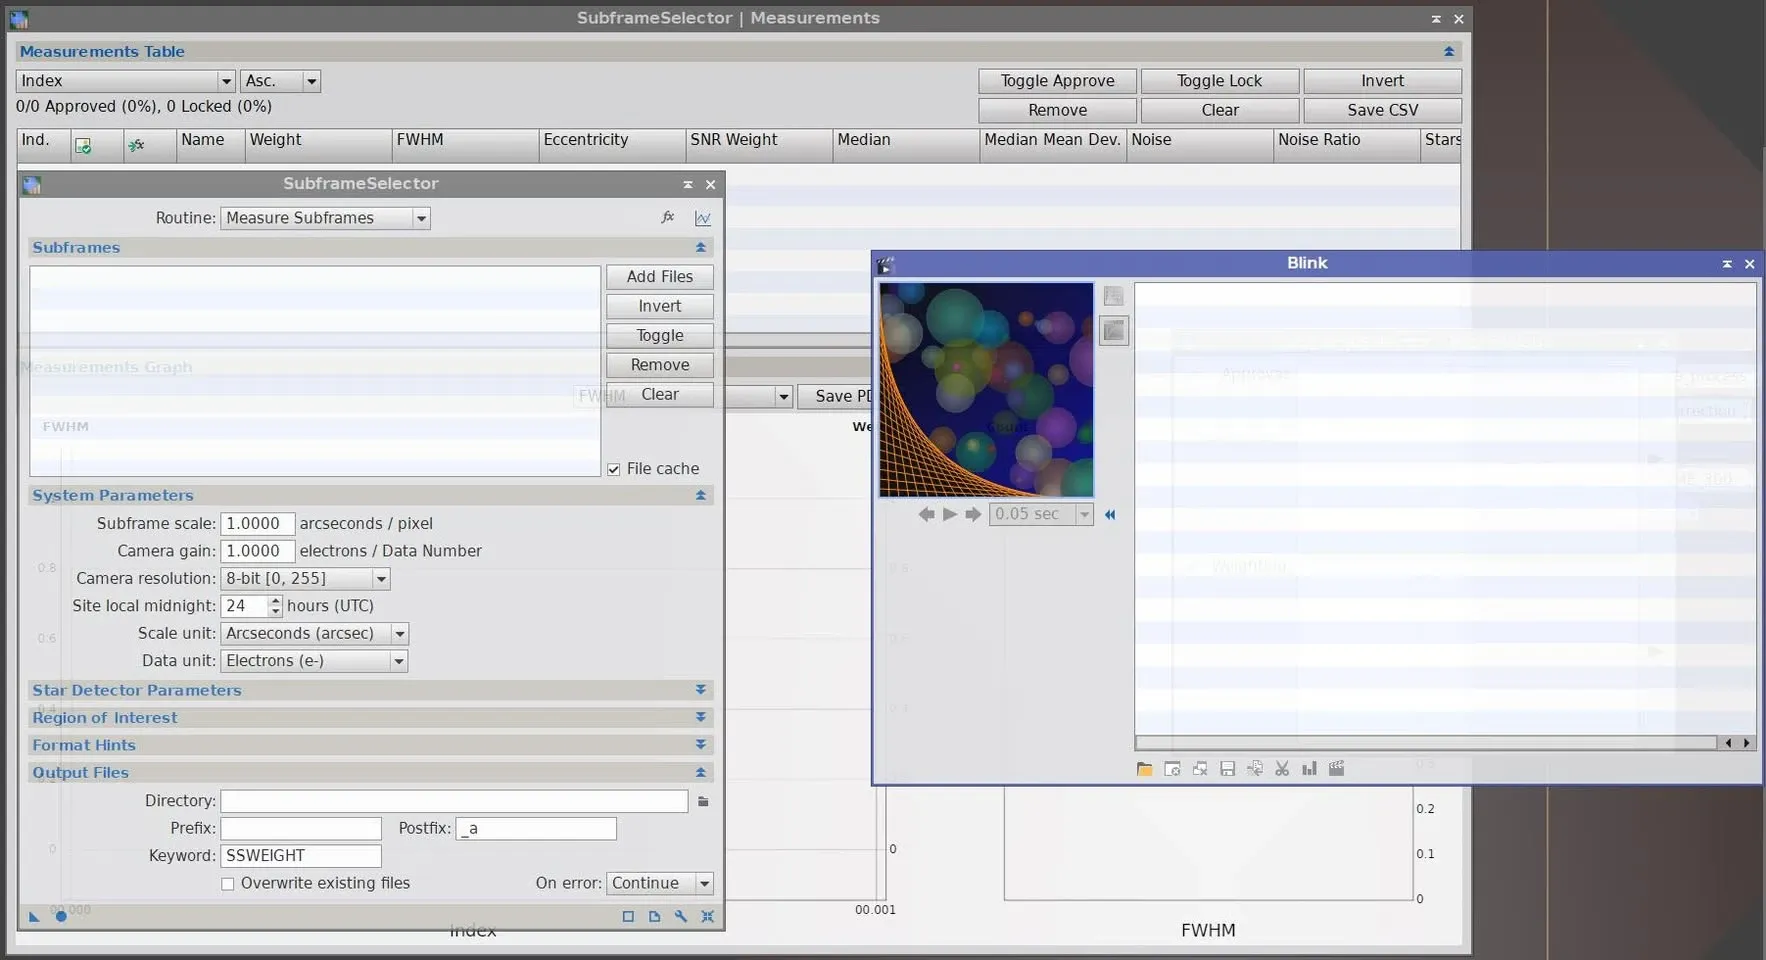
Task: Click Blink file list horizontal scrollbar
Action: tap(1425, 743)
